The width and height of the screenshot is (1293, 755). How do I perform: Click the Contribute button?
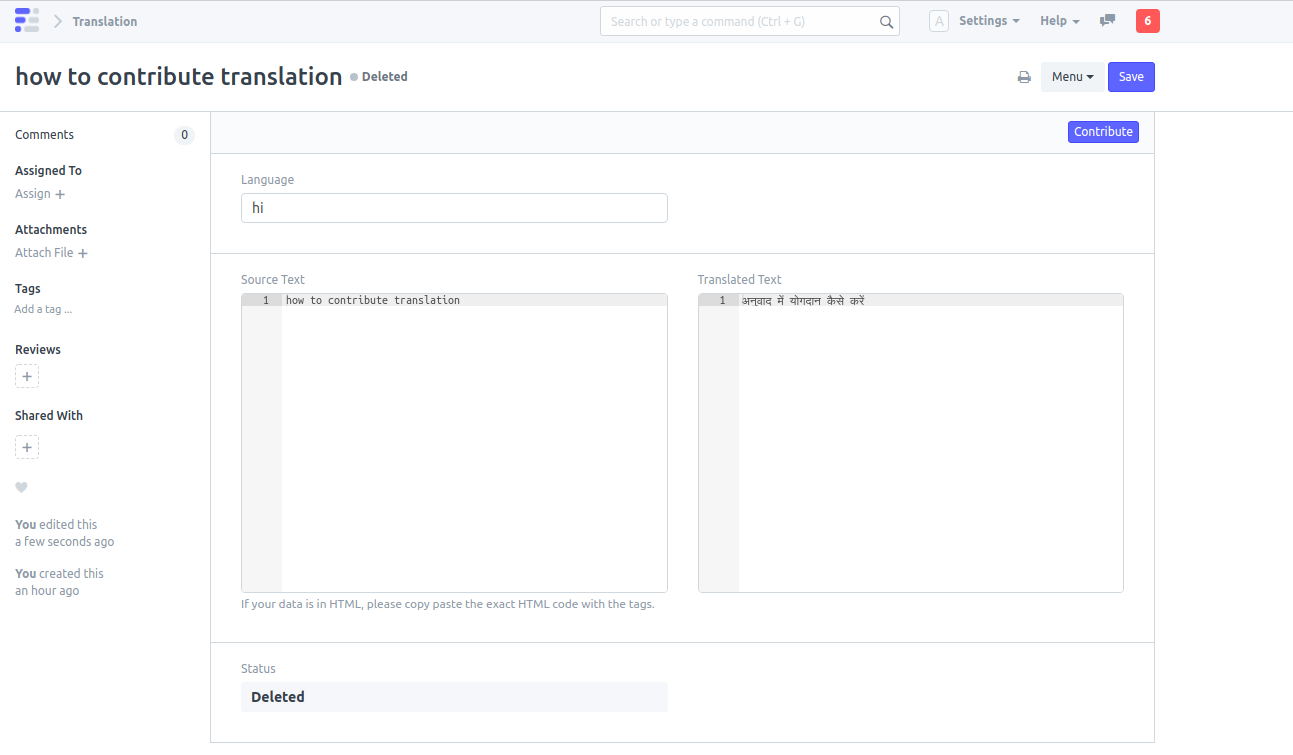(x=1102, y=132)
